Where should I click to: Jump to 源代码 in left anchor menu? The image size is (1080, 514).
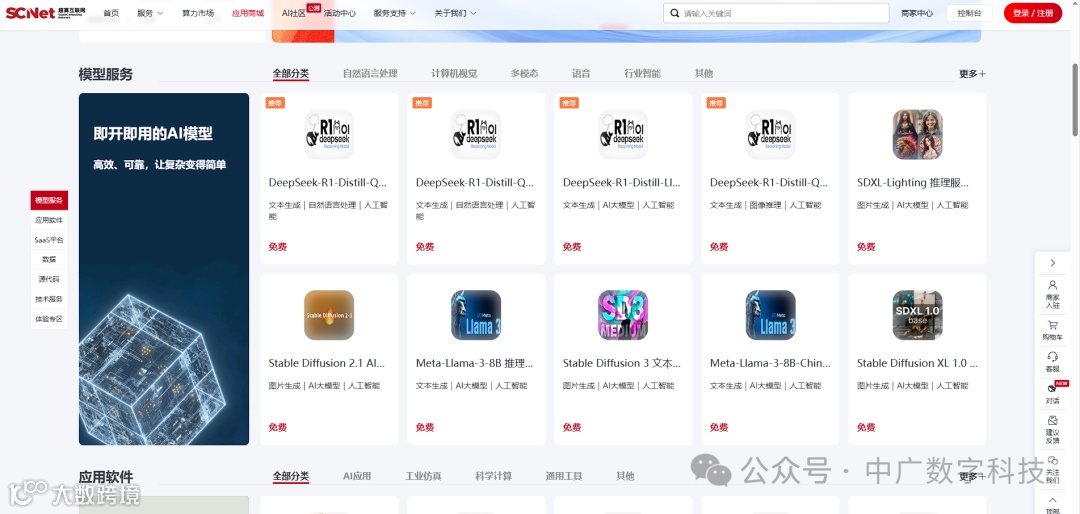[49, 279]
